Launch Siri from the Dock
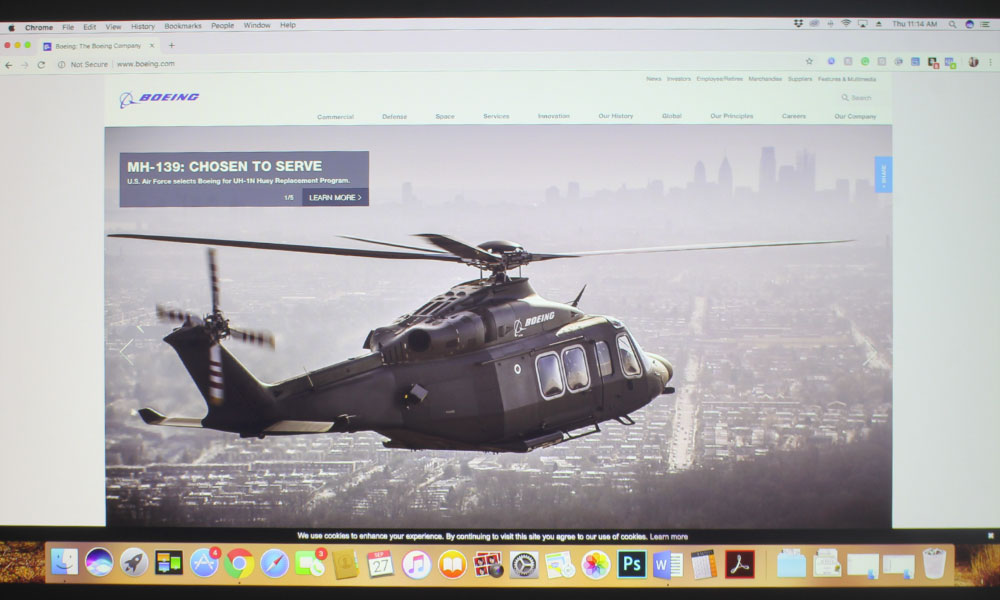1000x600 pixels. 99,562
